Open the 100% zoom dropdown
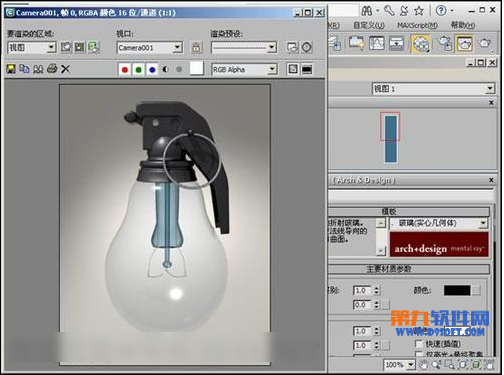 399,365
